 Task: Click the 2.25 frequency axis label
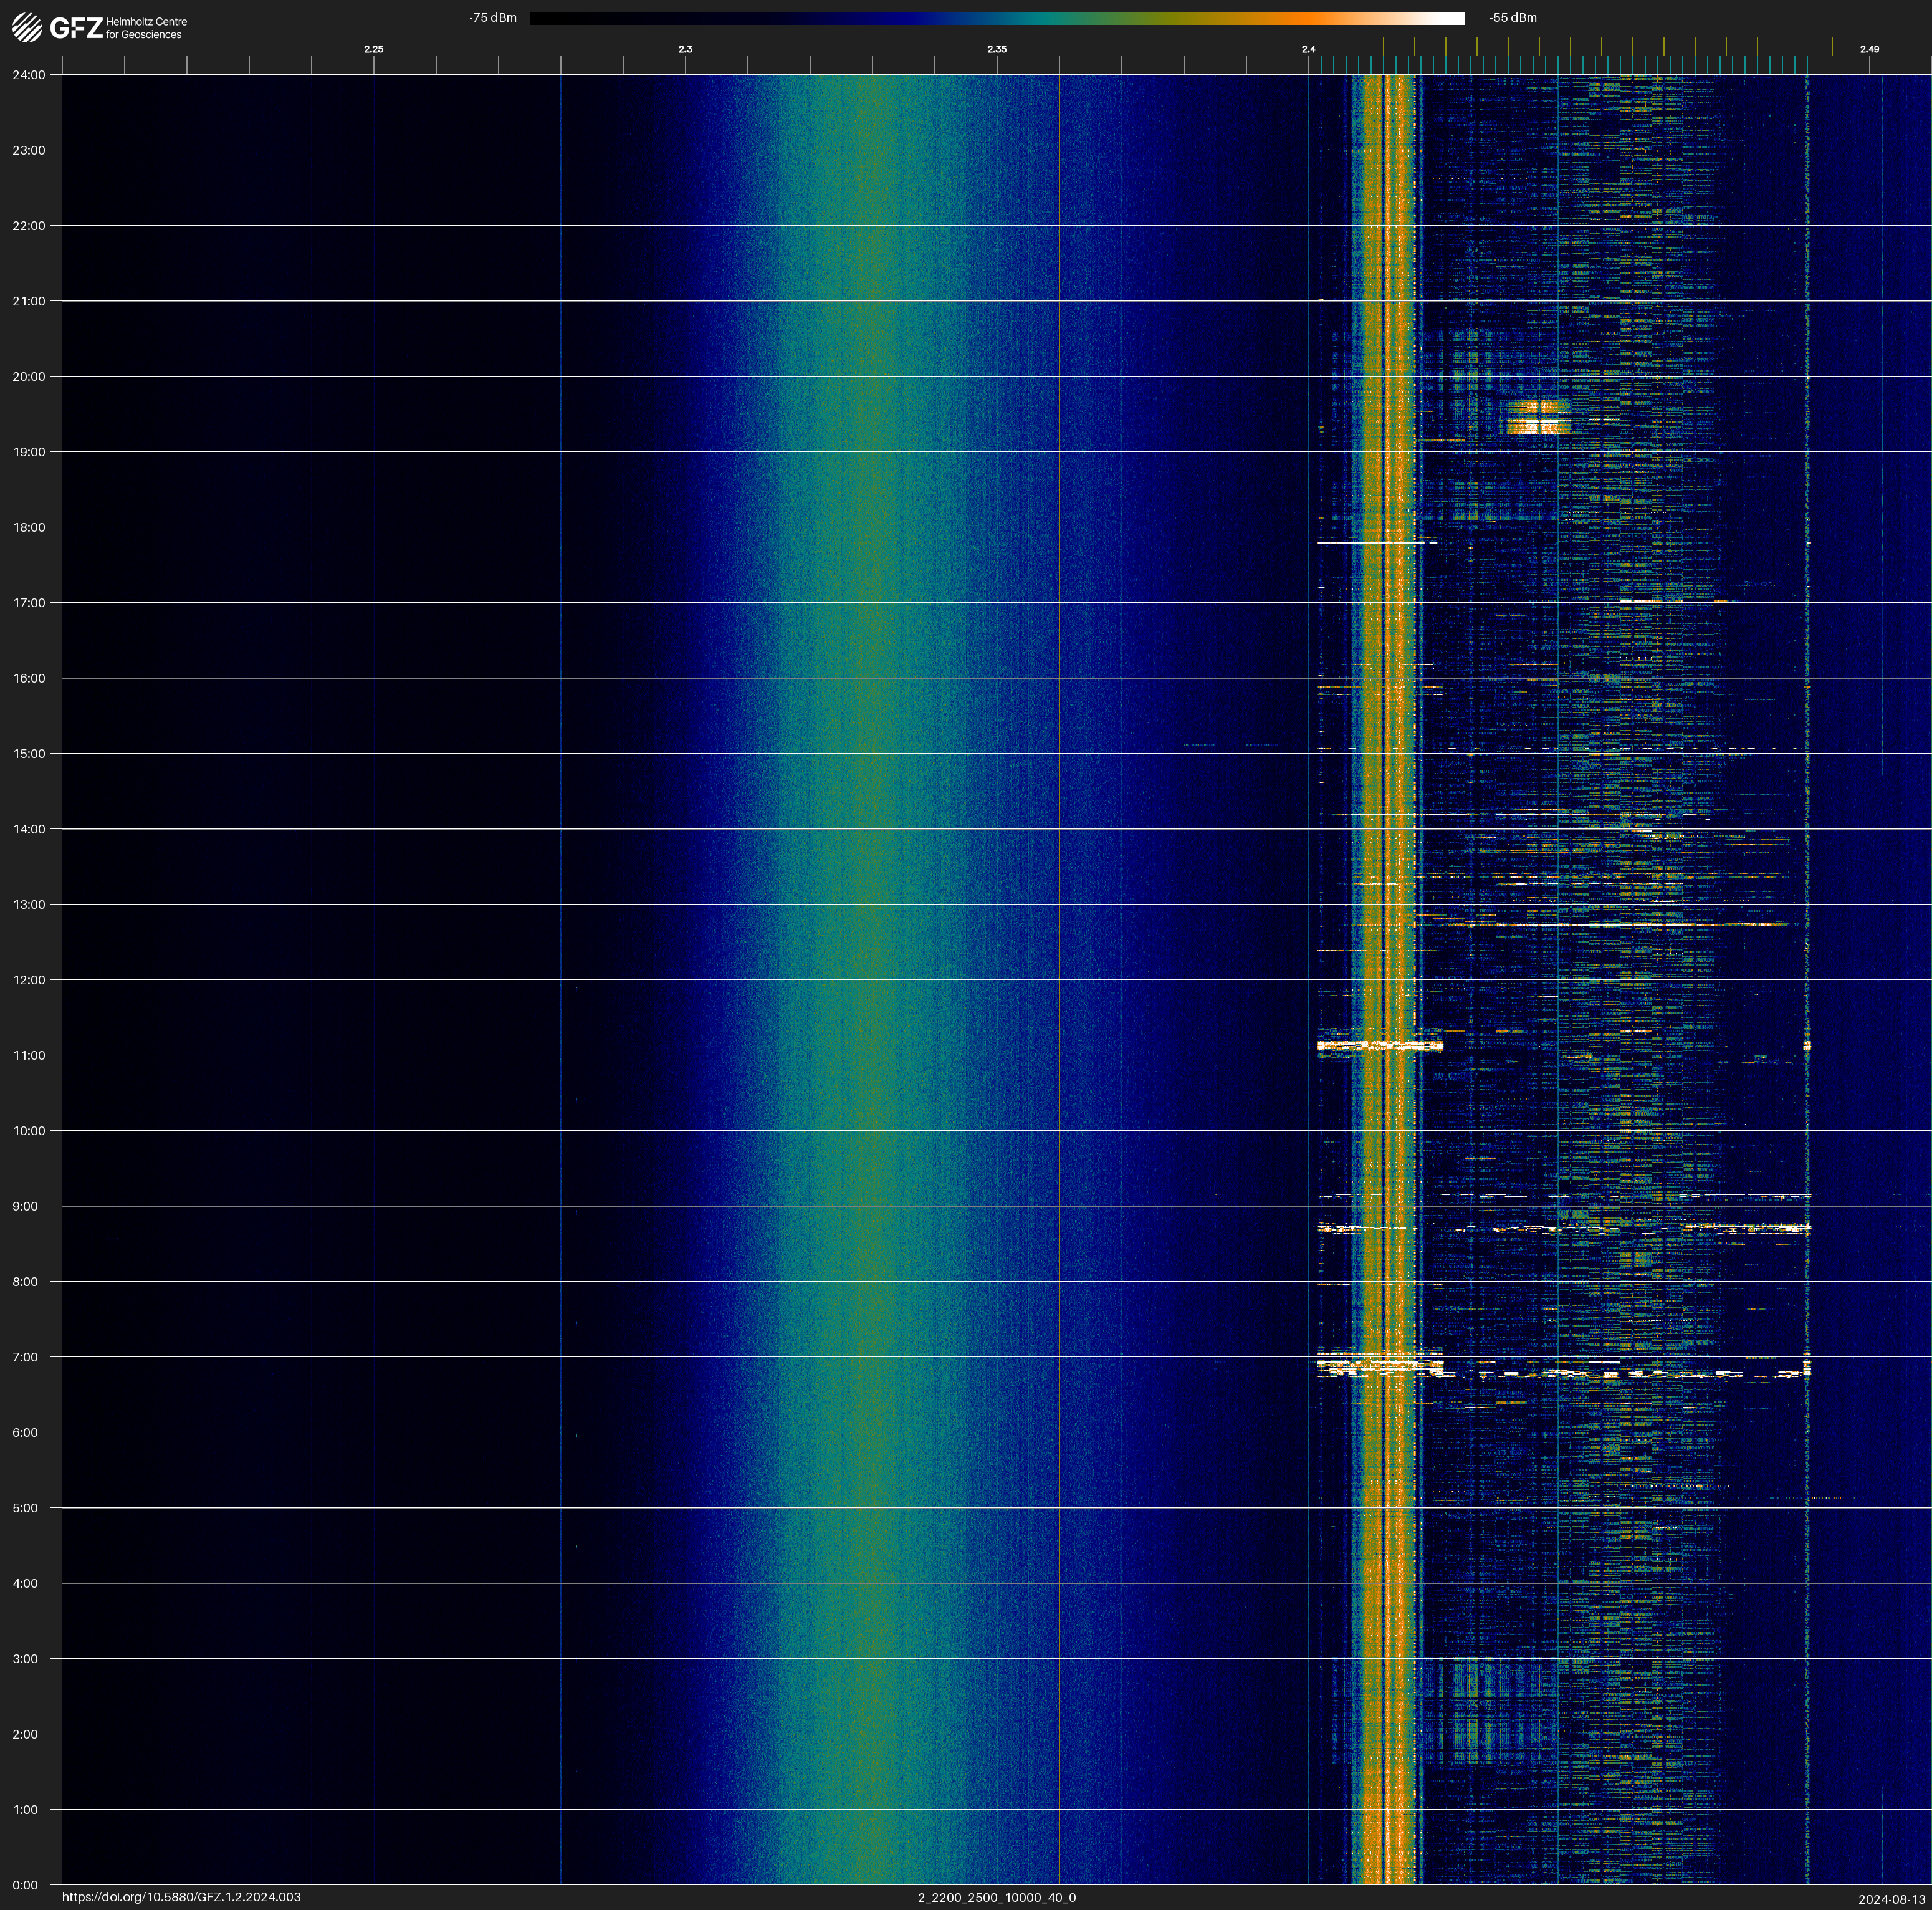(373, 49)
